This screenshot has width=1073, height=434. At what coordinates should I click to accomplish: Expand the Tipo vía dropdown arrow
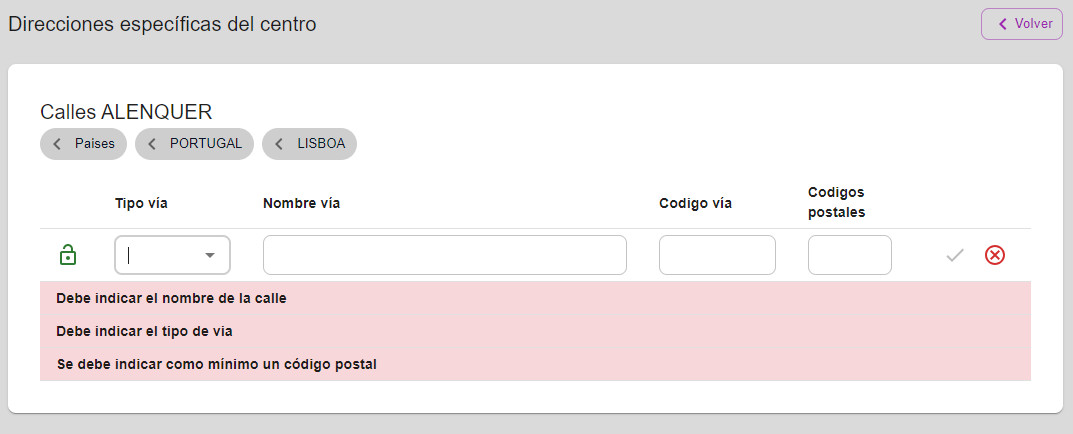tap(210, 255)
